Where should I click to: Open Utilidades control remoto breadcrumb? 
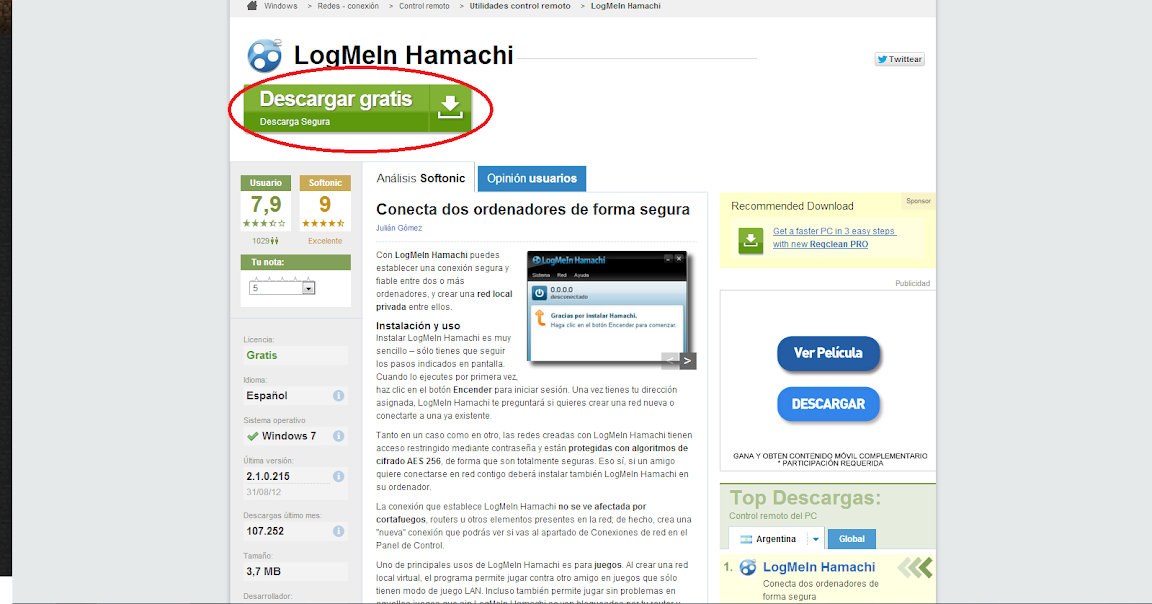[x=520, y=6]
